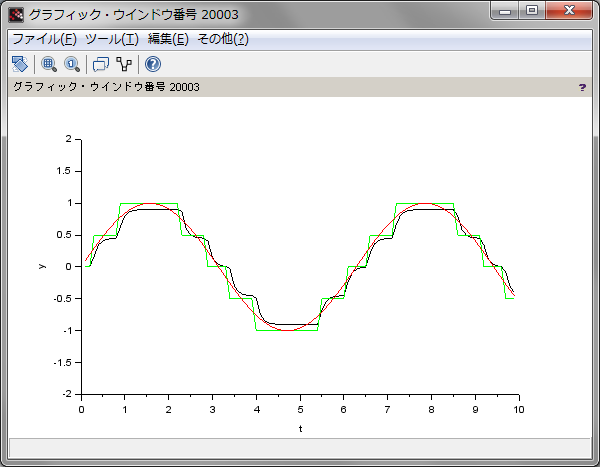Image resolution: width=600 pixels, height=467 pixels.
Task: Click the Scilab icon in title bar
Action: (x=16, y=15)
